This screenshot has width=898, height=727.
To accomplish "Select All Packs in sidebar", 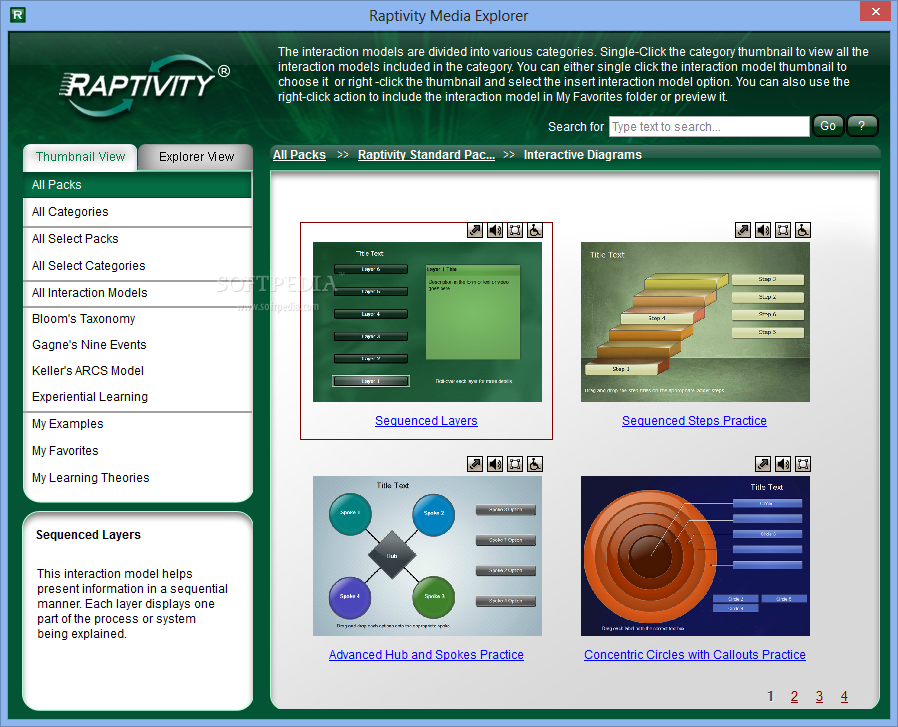I will pyautogui.click(x=137, y=184).
